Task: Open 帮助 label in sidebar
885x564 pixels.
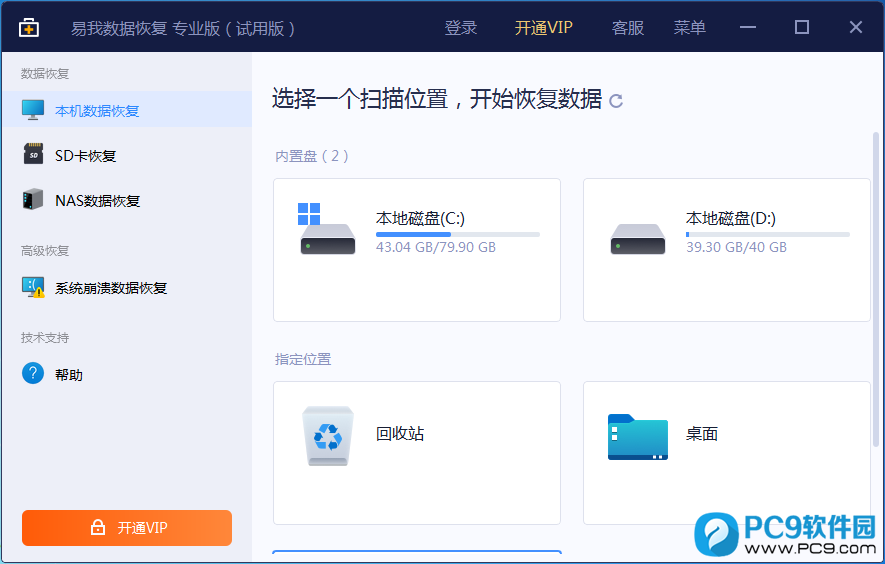Action: (69, 375)
